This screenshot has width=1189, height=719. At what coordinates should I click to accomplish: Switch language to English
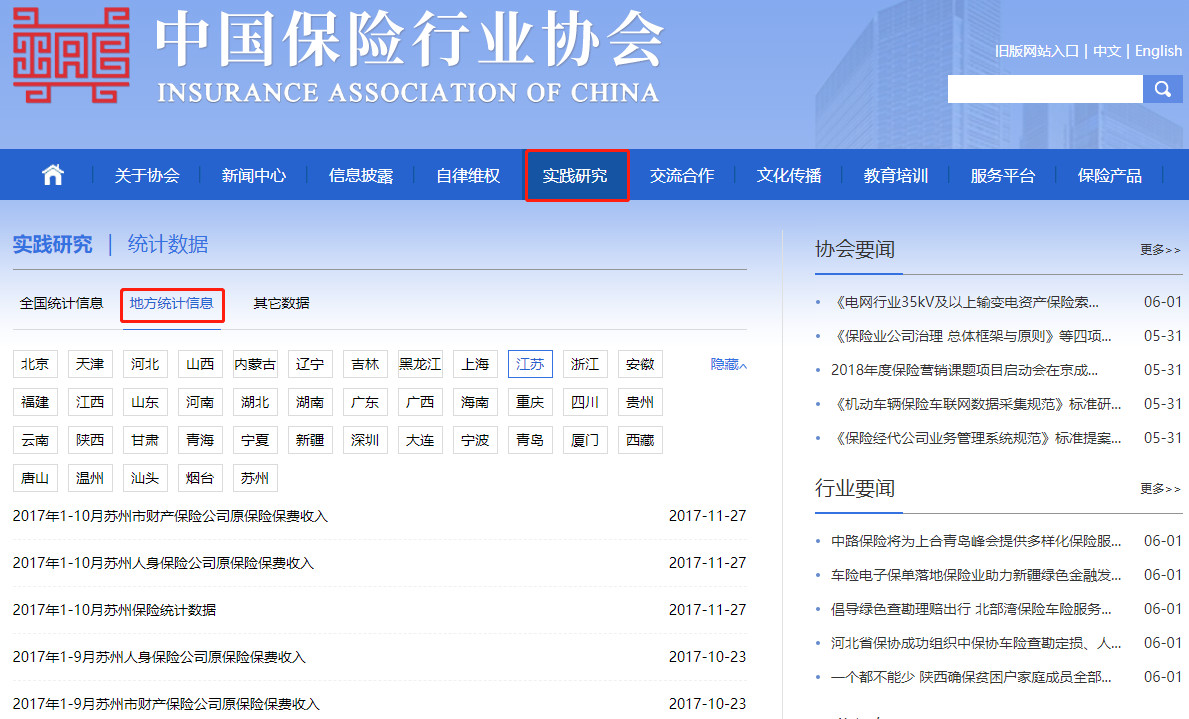click(x=1158, y=51)
